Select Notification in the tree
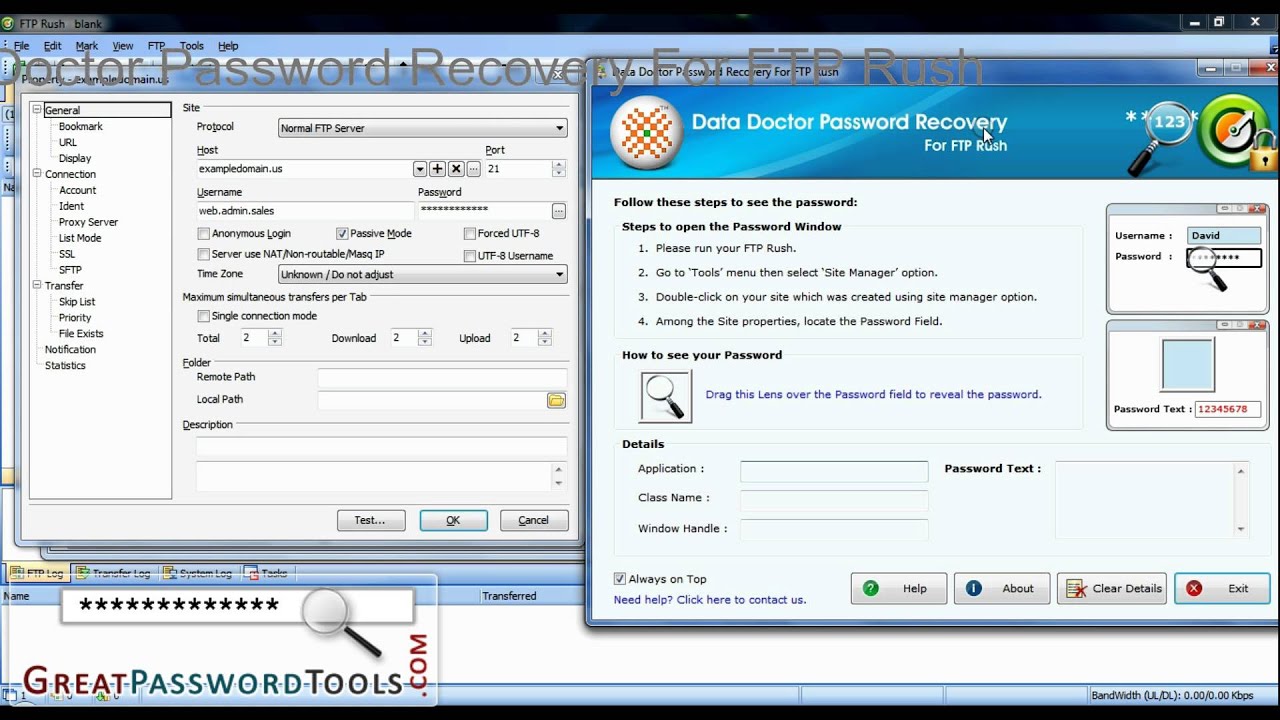This screenshot has width=1280, height=720. pos(70,350)
